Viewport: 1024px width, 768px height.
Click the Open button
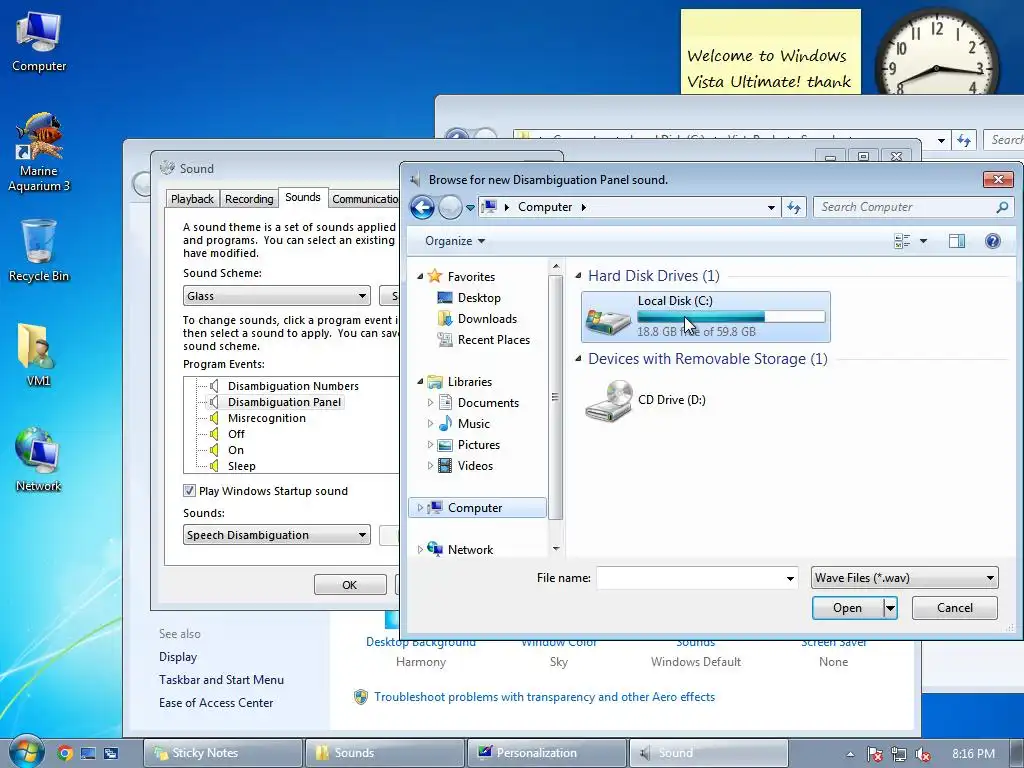coord(848,608)
